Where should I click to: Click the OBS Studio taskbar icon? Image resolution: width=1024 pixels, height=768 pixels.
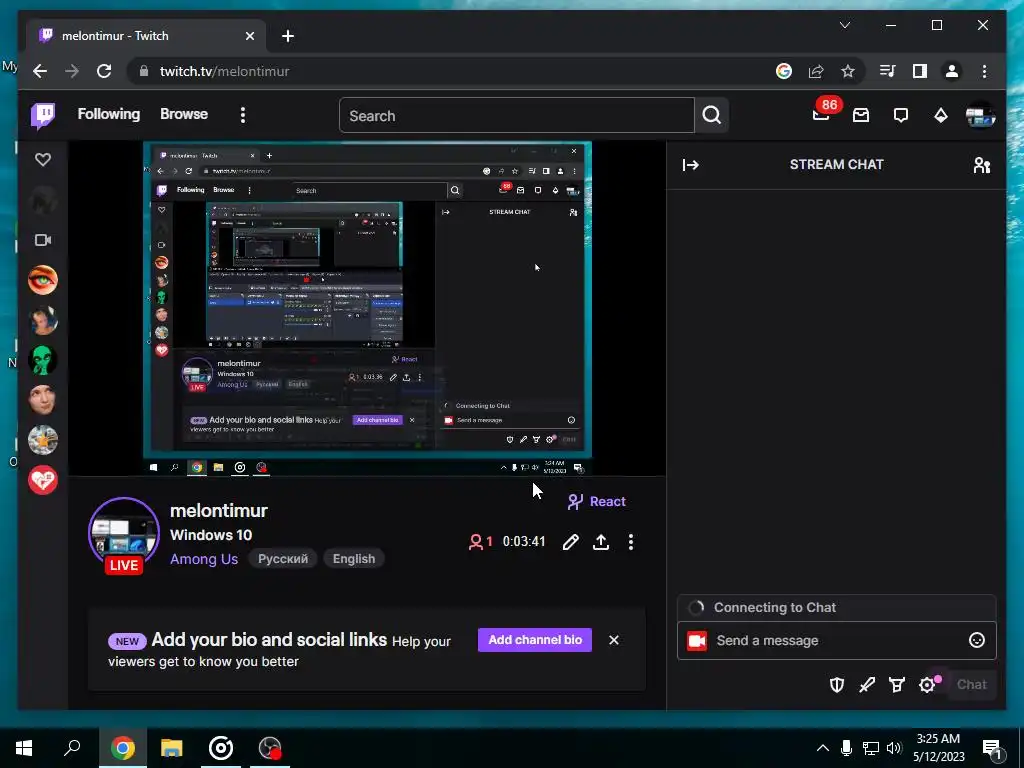pos(270,748)
